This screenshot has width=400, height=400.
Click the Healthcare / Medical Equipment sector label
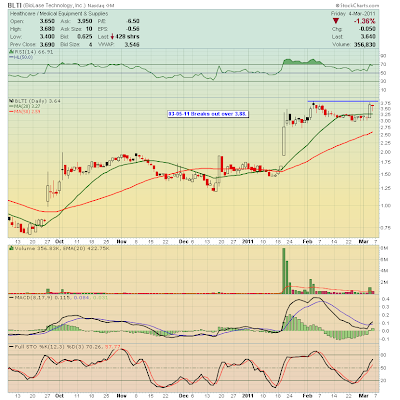point(59,14)
